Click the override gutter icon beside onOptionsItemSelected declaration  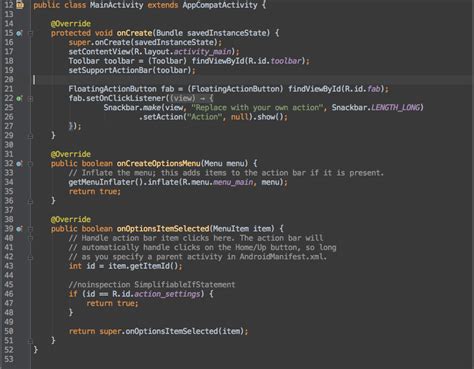coord(19,229)
